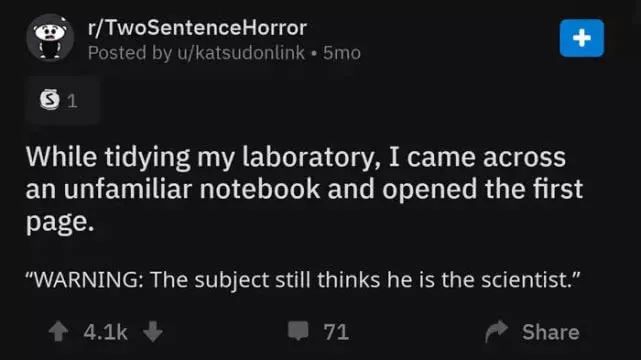This screenshot has height=360, width=641.
Task: Click the 4.1k vote score
Action: click(x=105, y=332)
